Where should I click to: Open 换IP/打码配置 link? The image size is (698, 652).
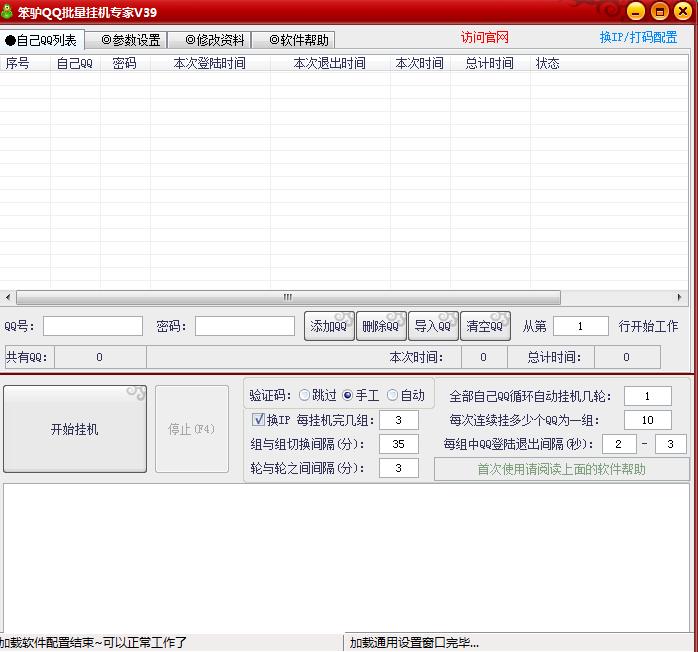tap(638, 37)
